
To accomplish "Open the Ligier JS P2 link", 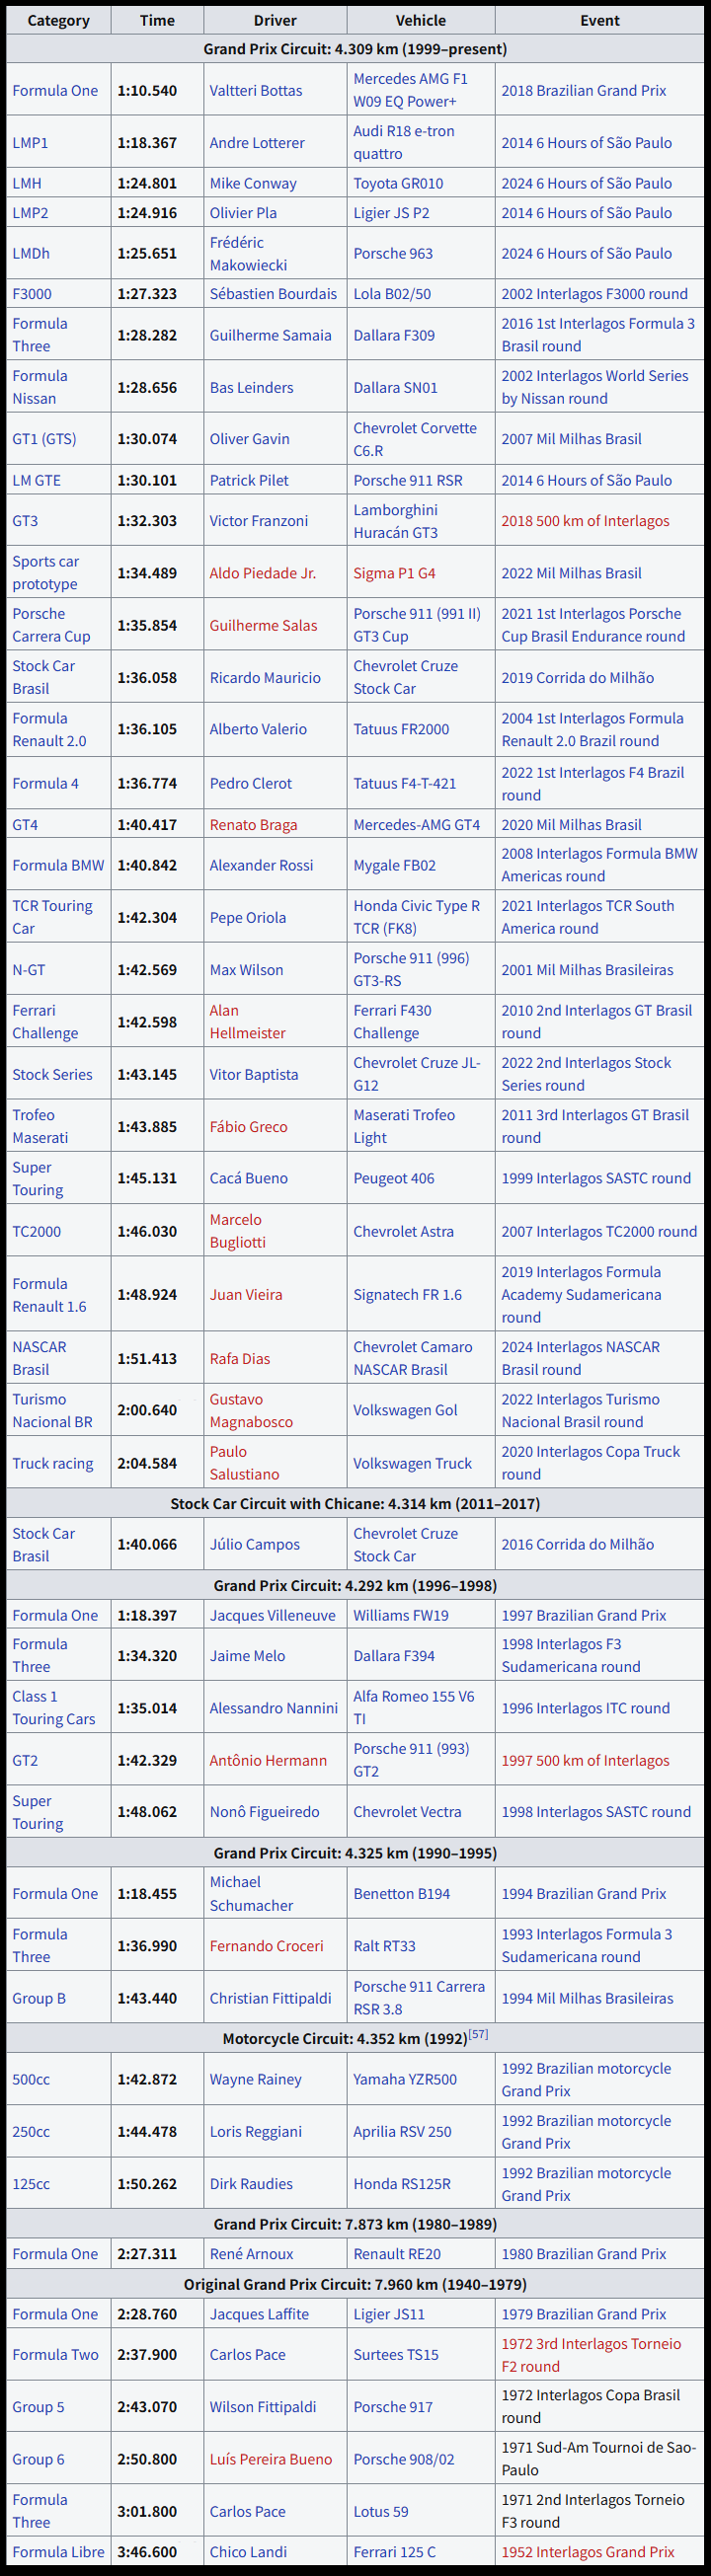I will (x=391, y=213).
